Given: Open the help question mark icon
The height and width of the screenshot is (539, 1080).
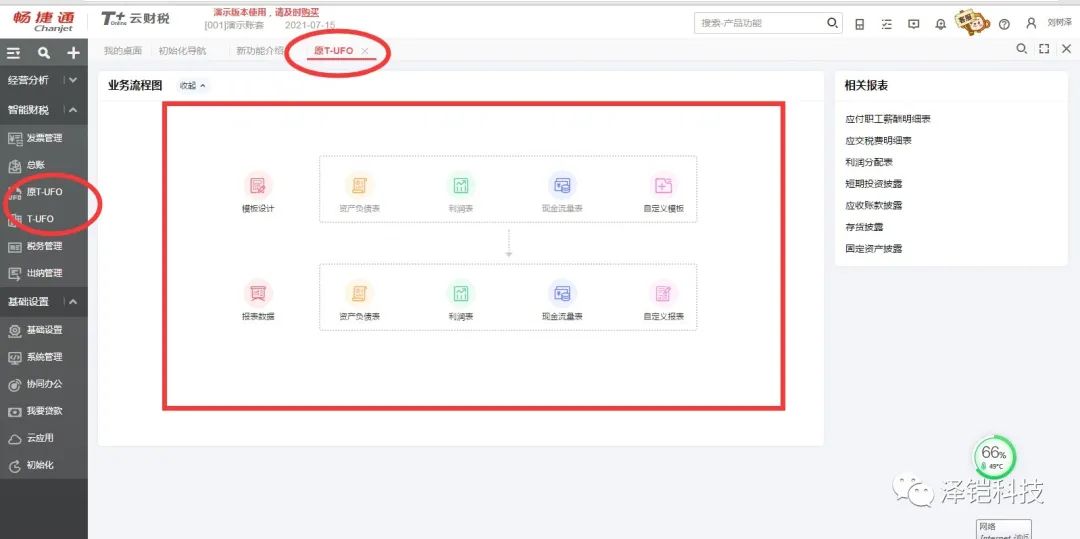Looking at the screenshot, I should coord(1004,24).
